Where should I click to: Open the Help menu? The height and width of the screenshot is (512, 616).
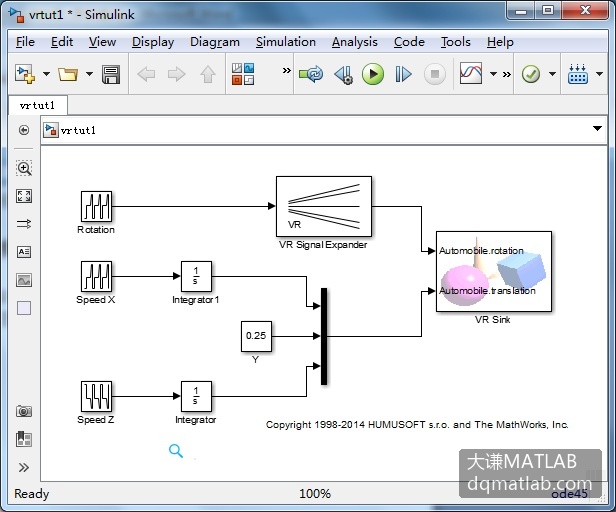[500, 42]
